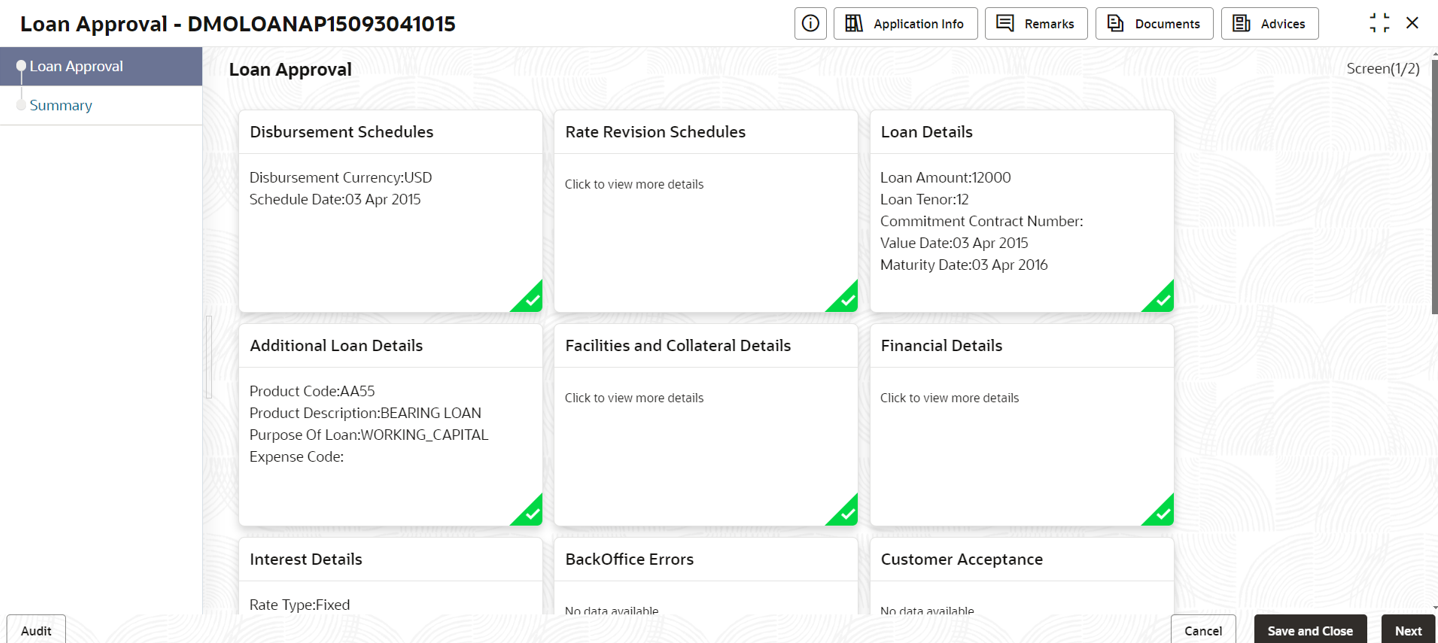This screenshot has width=1438, height=643.
Task: Click green checkmark on Disbursement Schedules tile
Action: 527,297
